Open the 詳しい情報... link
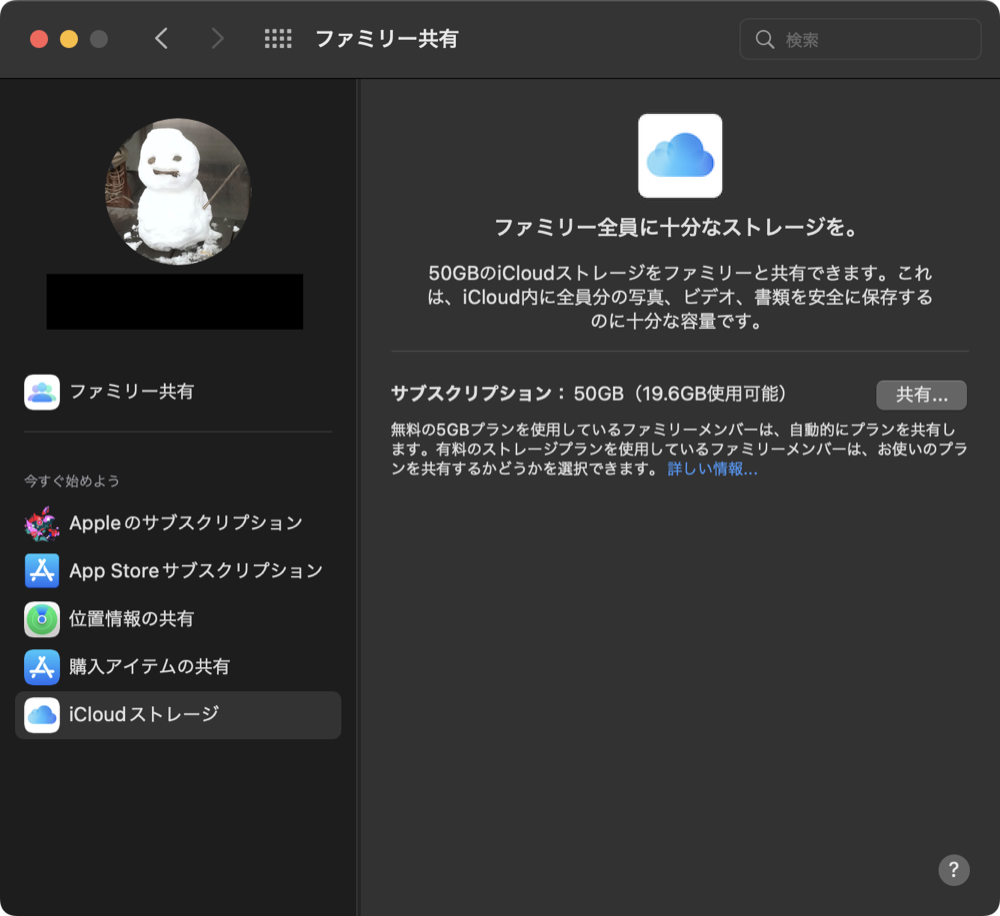Screen dimensions: 1000x916 [712, 469]
